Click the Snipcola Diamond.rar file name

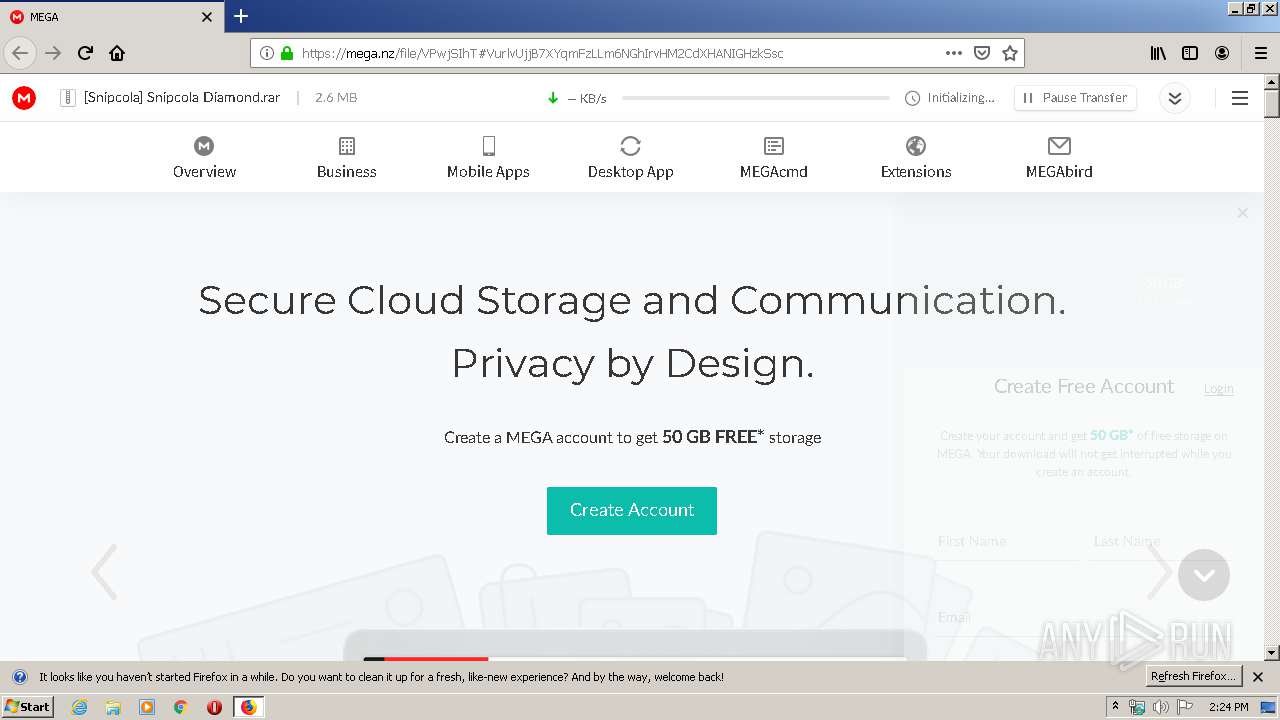click(182, 98)
